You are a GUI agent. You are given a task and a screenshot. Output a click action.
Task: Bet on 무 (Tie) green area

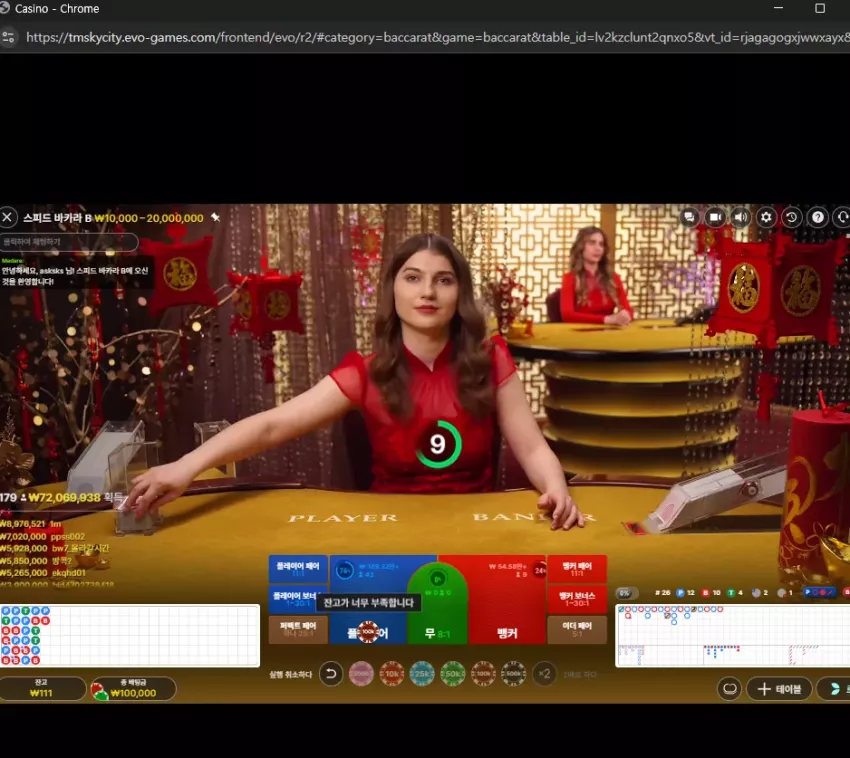[437, 605]
